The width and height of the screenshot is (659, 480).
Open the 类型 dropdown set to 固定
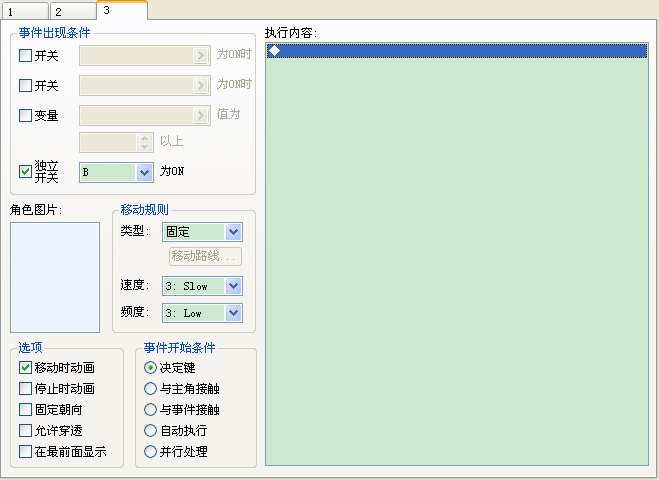coord(202,232)
